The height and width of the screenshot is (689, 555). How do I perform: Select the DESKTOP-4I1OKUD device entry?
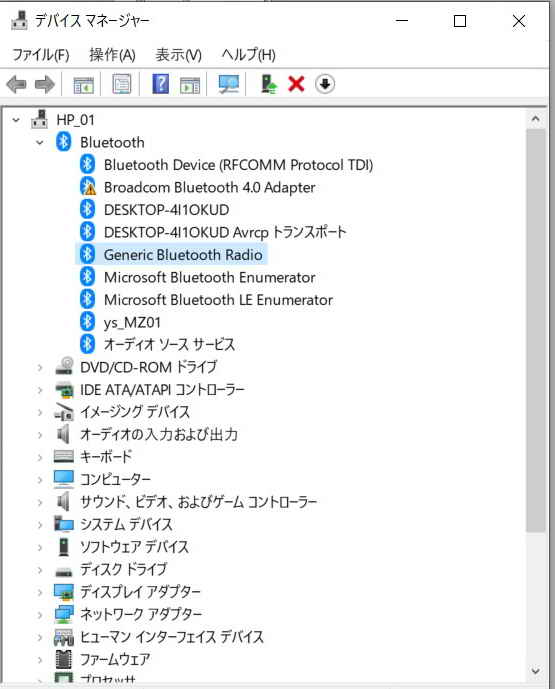[x=167, y=210]
